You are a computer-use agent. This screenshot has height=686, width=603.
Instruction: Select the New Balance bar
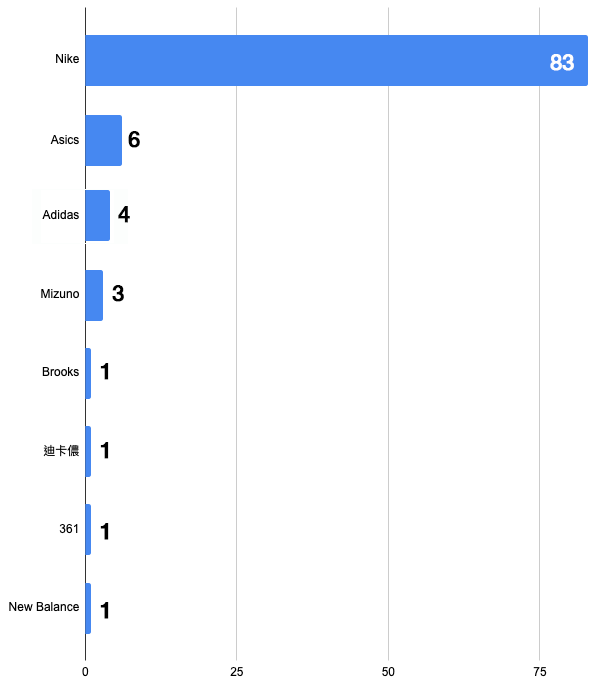[x=88, y=608]
